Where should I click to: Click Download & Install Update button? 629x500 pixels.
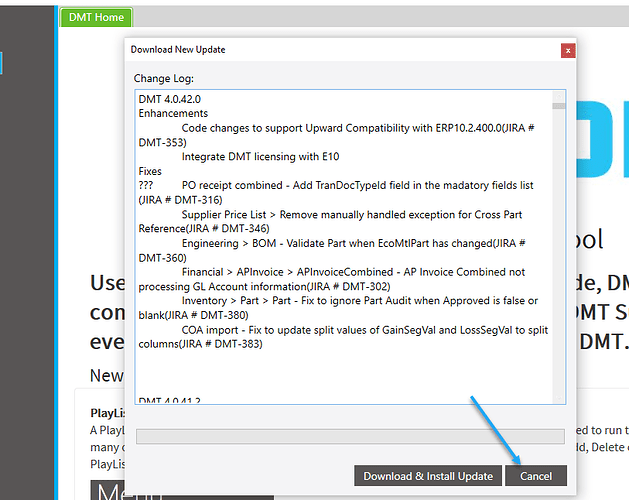click(428, 476)
